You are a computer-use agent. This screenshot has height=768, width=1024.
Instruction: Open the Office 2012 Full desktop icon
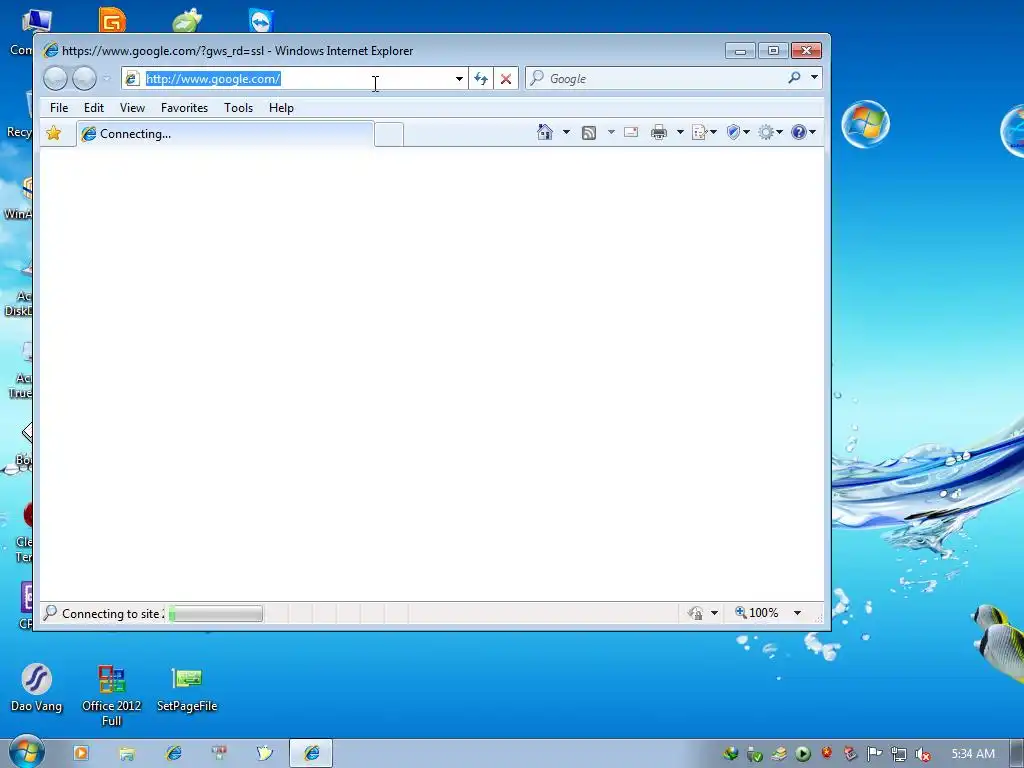(x=112, y=696)
